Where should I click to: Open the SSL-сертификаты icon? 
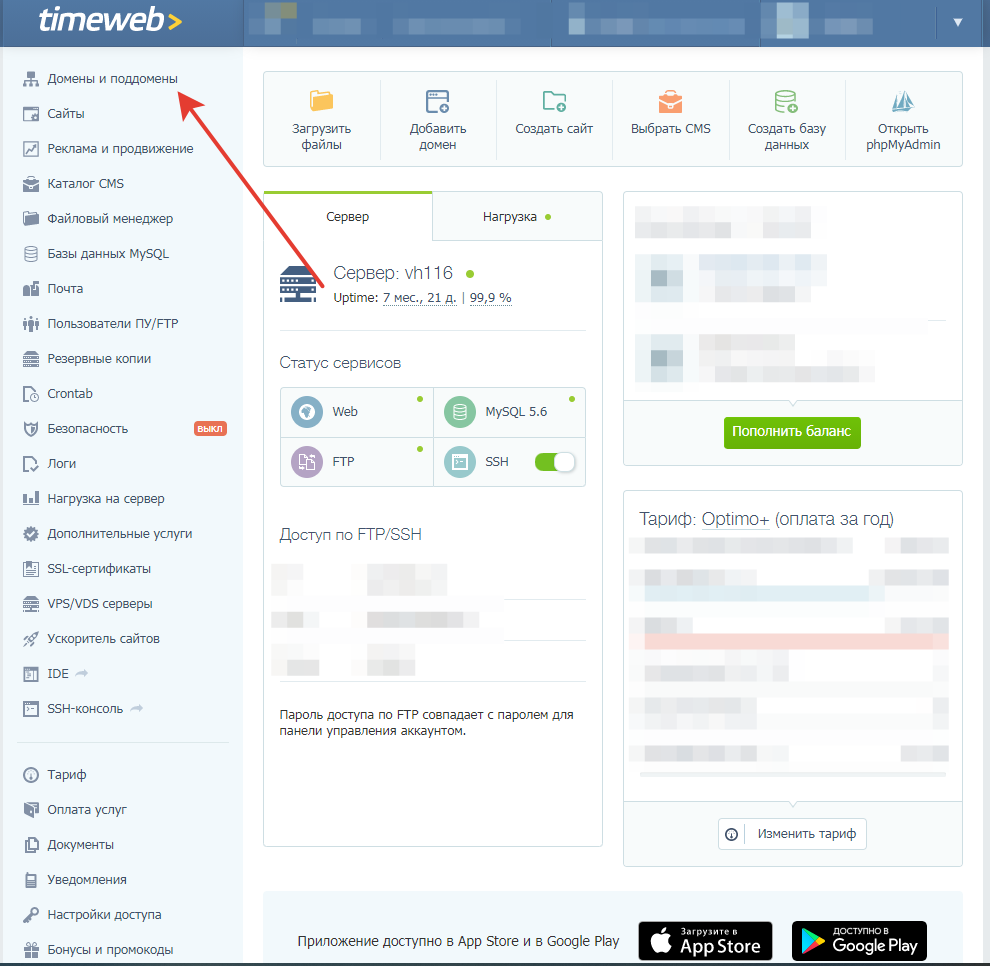point(30,569)
